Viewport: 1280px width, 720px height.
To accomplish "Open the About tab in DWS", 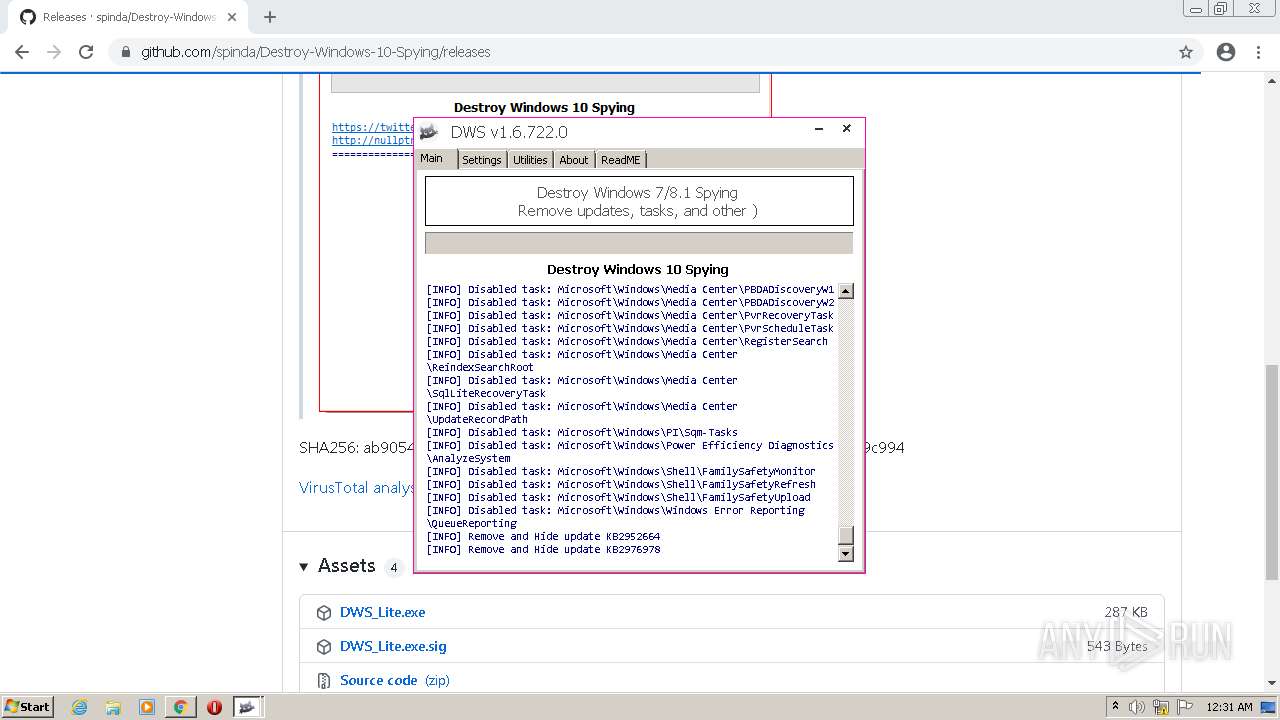I will click(x=574, y=160).
